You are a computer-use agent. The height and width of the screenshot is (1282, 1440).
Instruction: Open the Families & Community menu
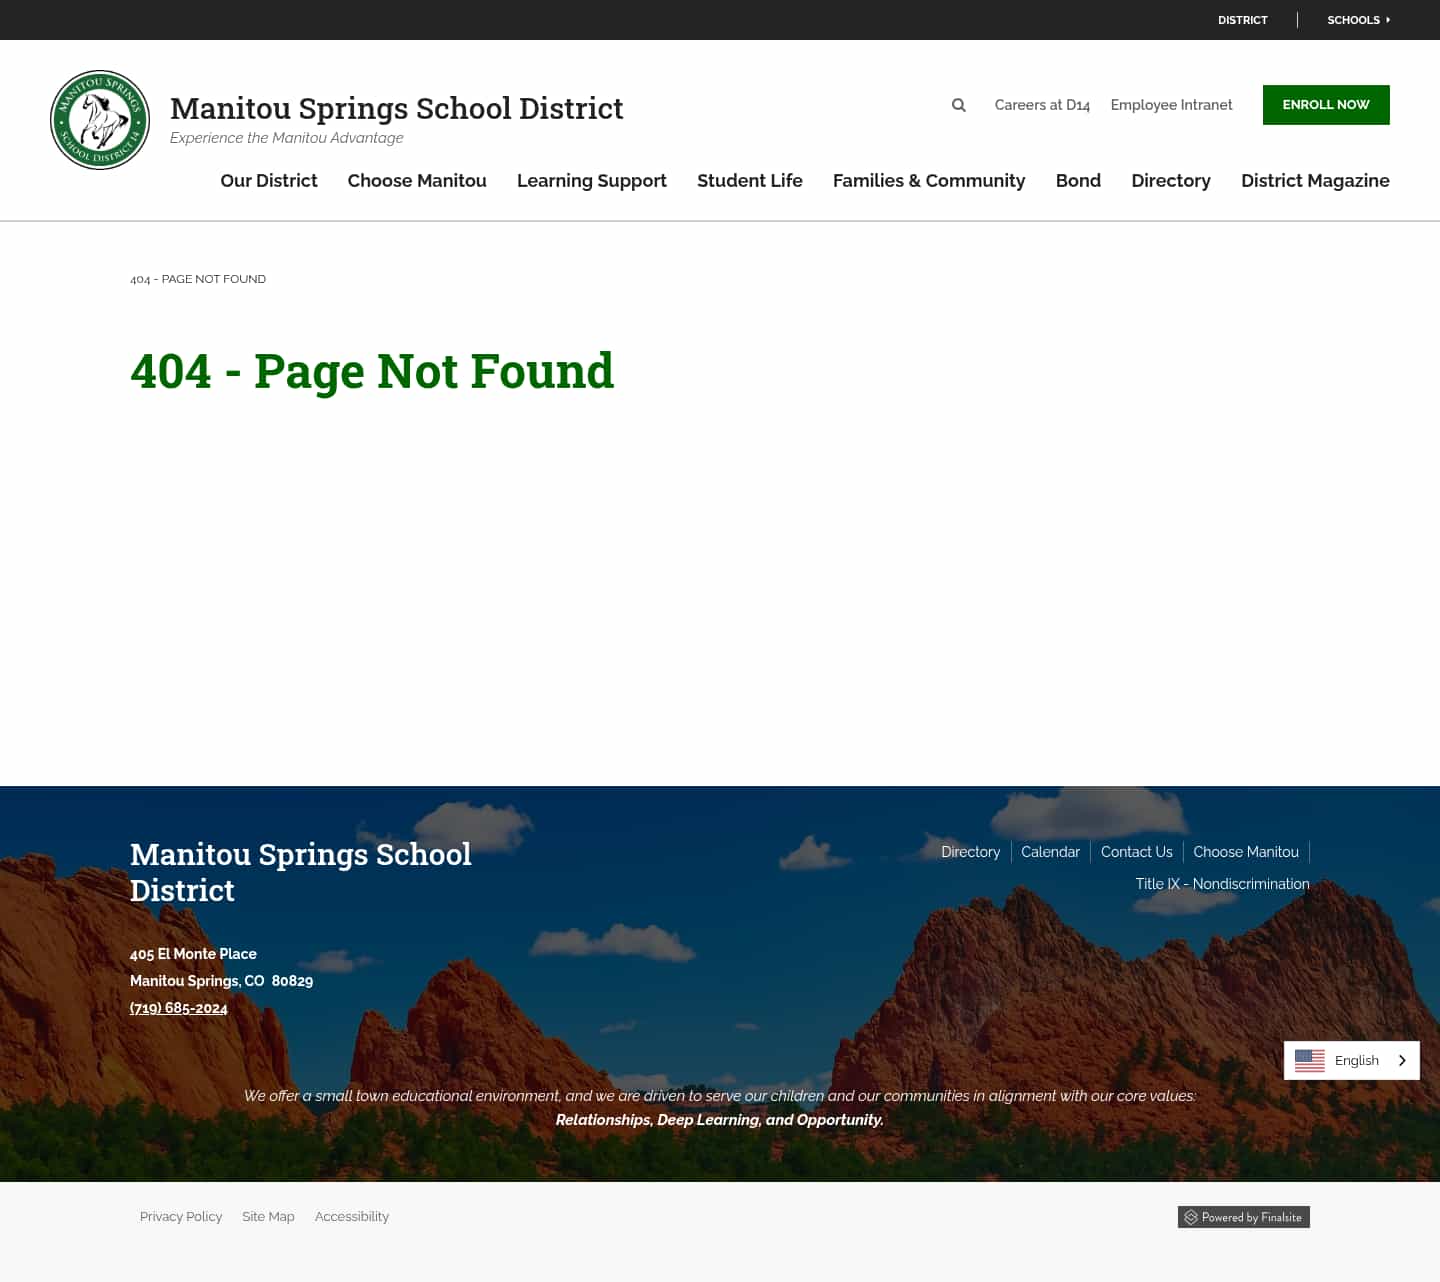coord(929,181)
